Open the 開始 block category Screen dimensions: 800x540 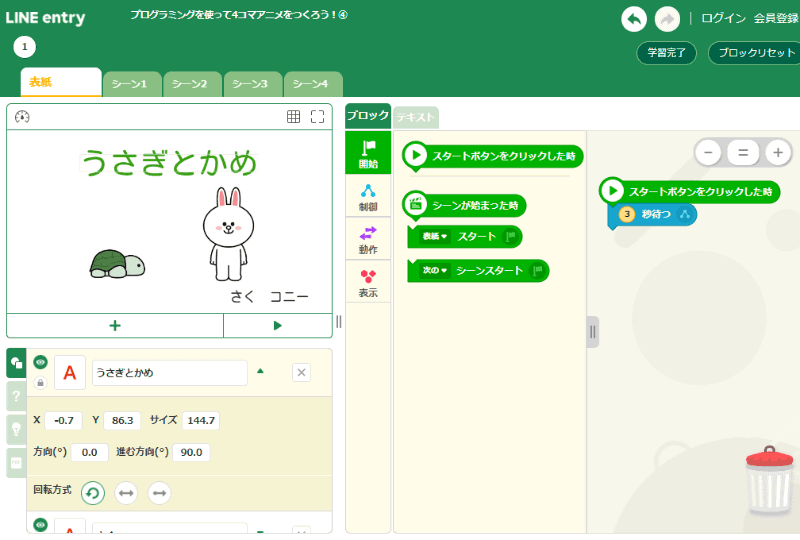coord(368,153)
